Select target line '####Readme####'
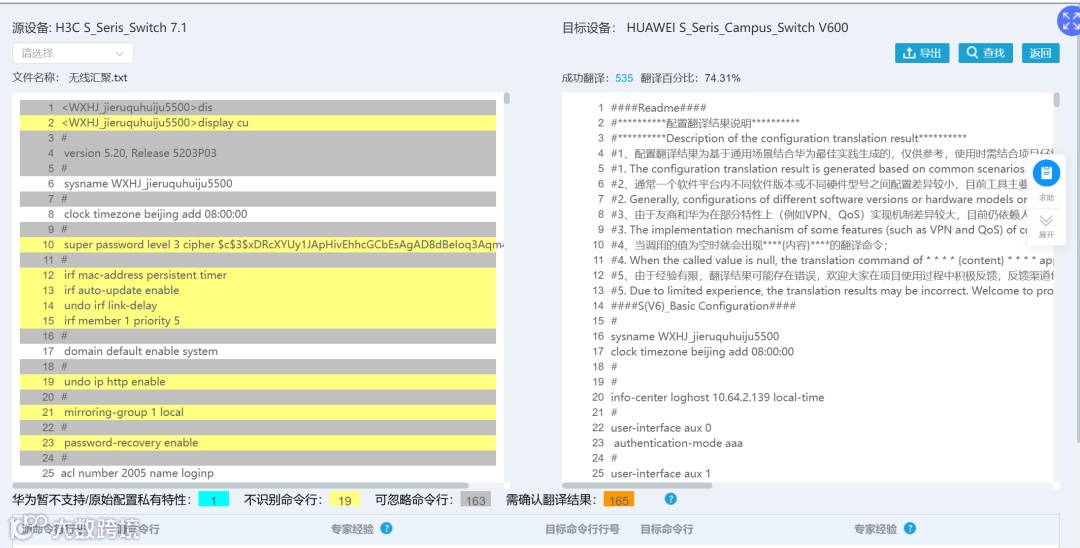Image resolution: width=1080 pixels, height=548 pixels. pos(658,107)
